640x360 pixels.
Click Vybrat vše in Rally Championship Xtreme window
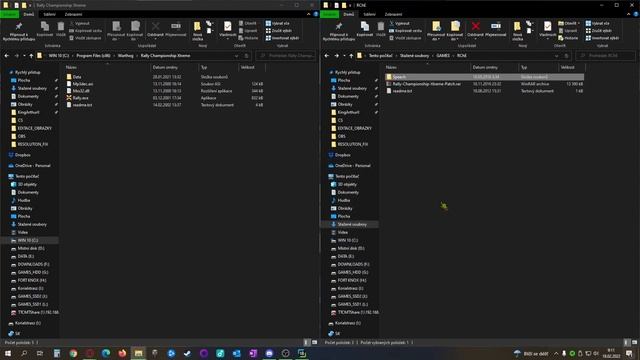[x=278, y=24]
